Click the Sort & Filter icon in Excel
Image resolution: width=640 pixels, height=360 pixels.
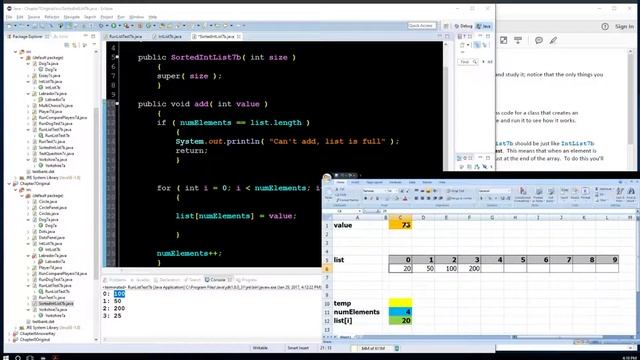[x=620, y=194]
